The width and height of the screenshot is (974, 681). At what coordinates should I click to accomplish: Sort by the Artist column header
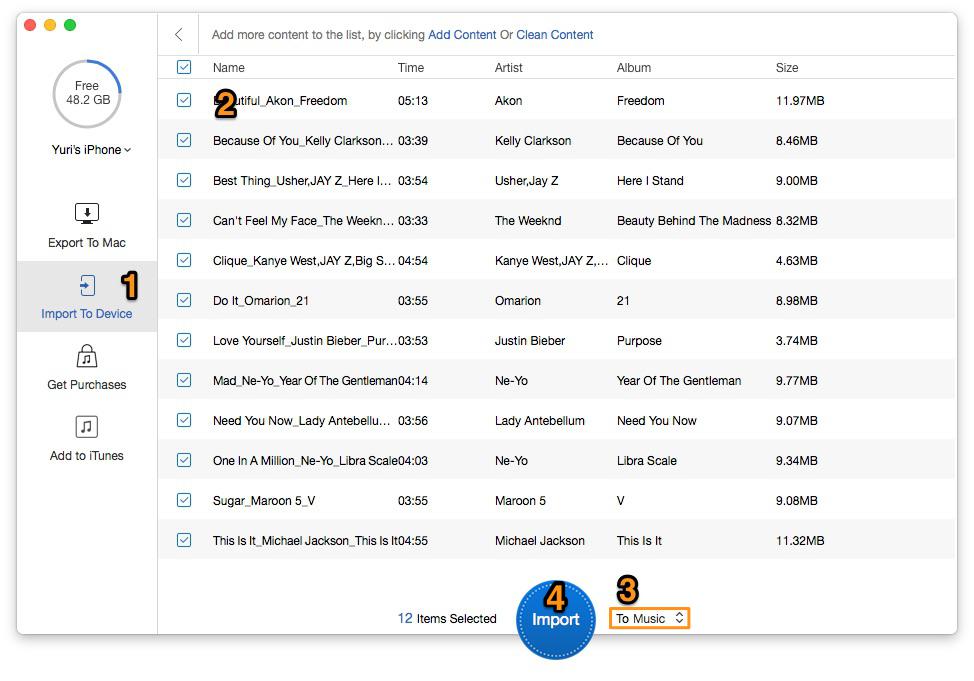coord(508,68)
